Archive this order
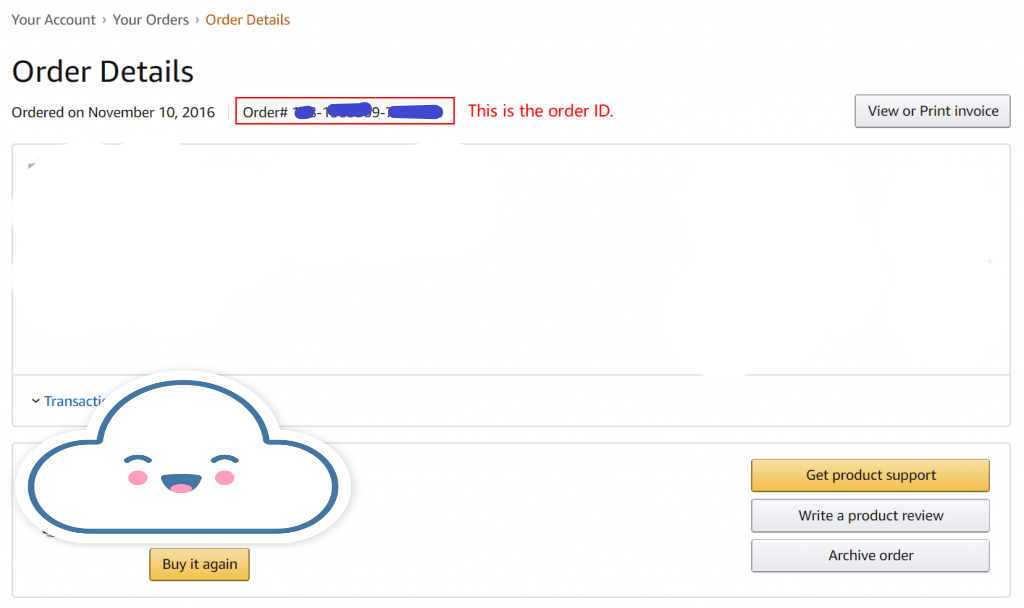This screenshot has width=1024, height=608. tap(870, 556)
